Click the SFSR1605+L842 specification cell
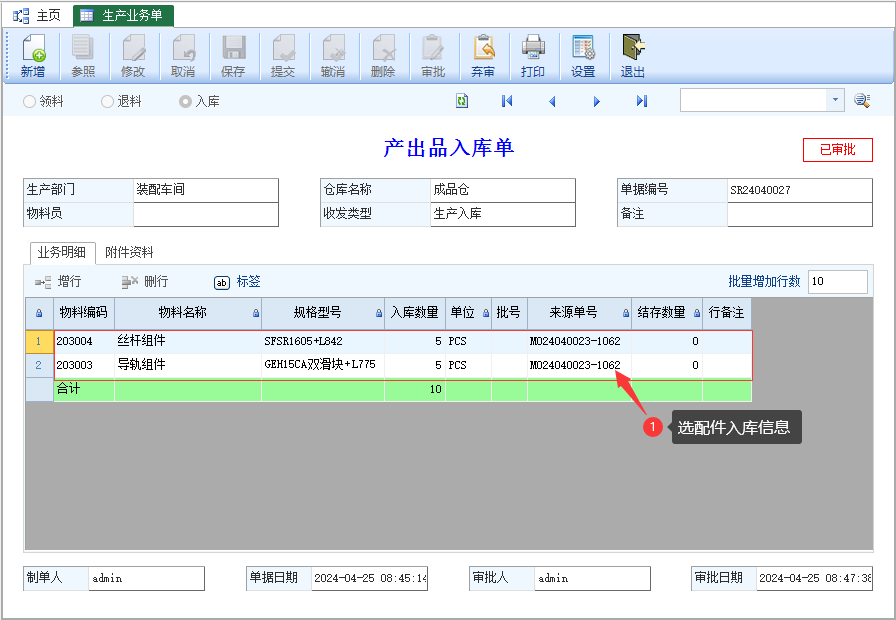Viewport: 896px width, 620px height. click(x=323, y=341)
